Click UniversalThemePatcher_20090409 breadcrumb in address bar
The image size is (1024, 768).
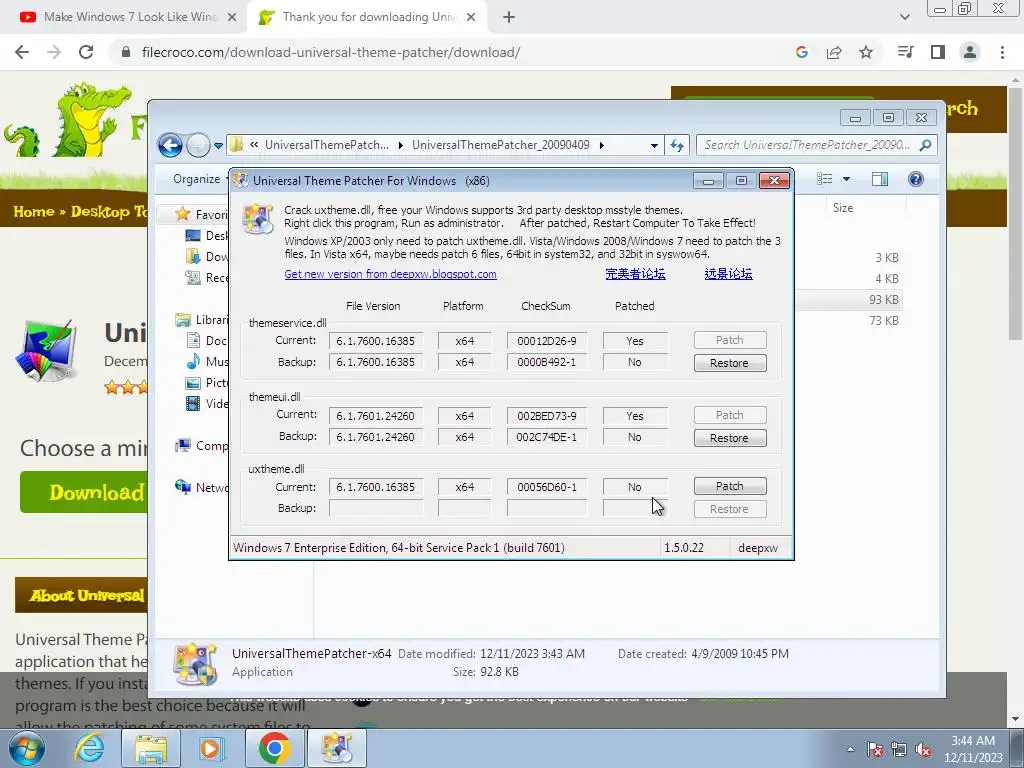tap(501, 145)
